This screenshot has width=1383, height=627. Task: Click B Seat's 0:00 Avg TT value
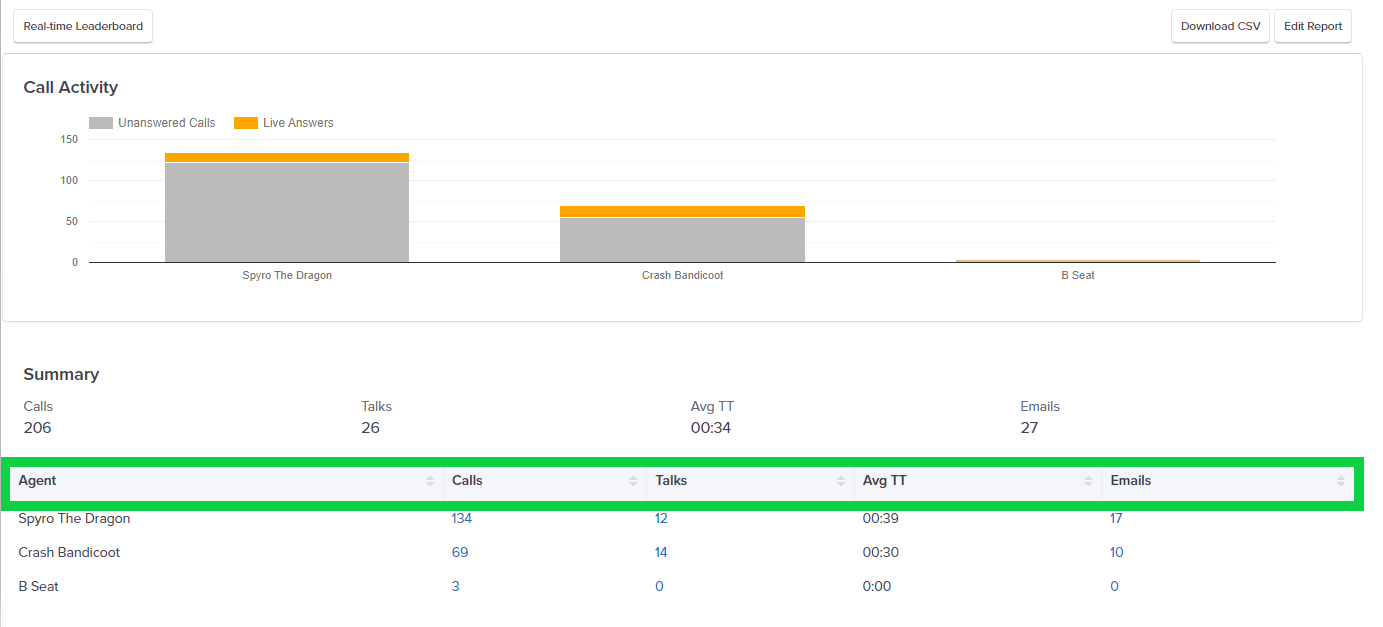877,586
